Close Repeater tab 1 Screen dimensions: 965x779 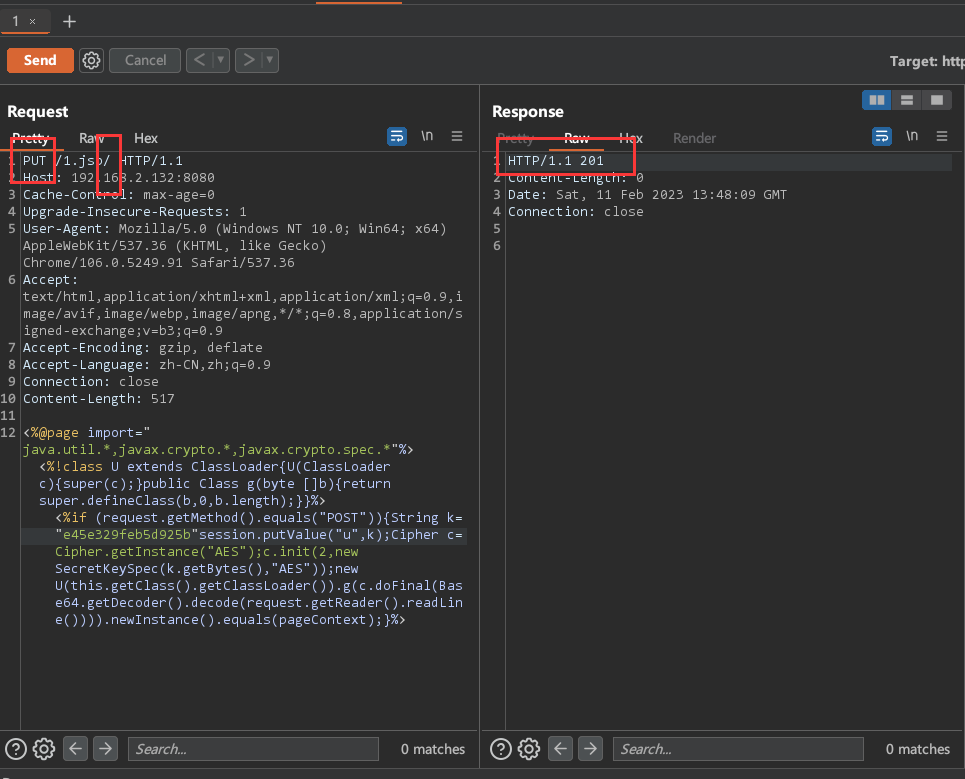pos(33,22)
